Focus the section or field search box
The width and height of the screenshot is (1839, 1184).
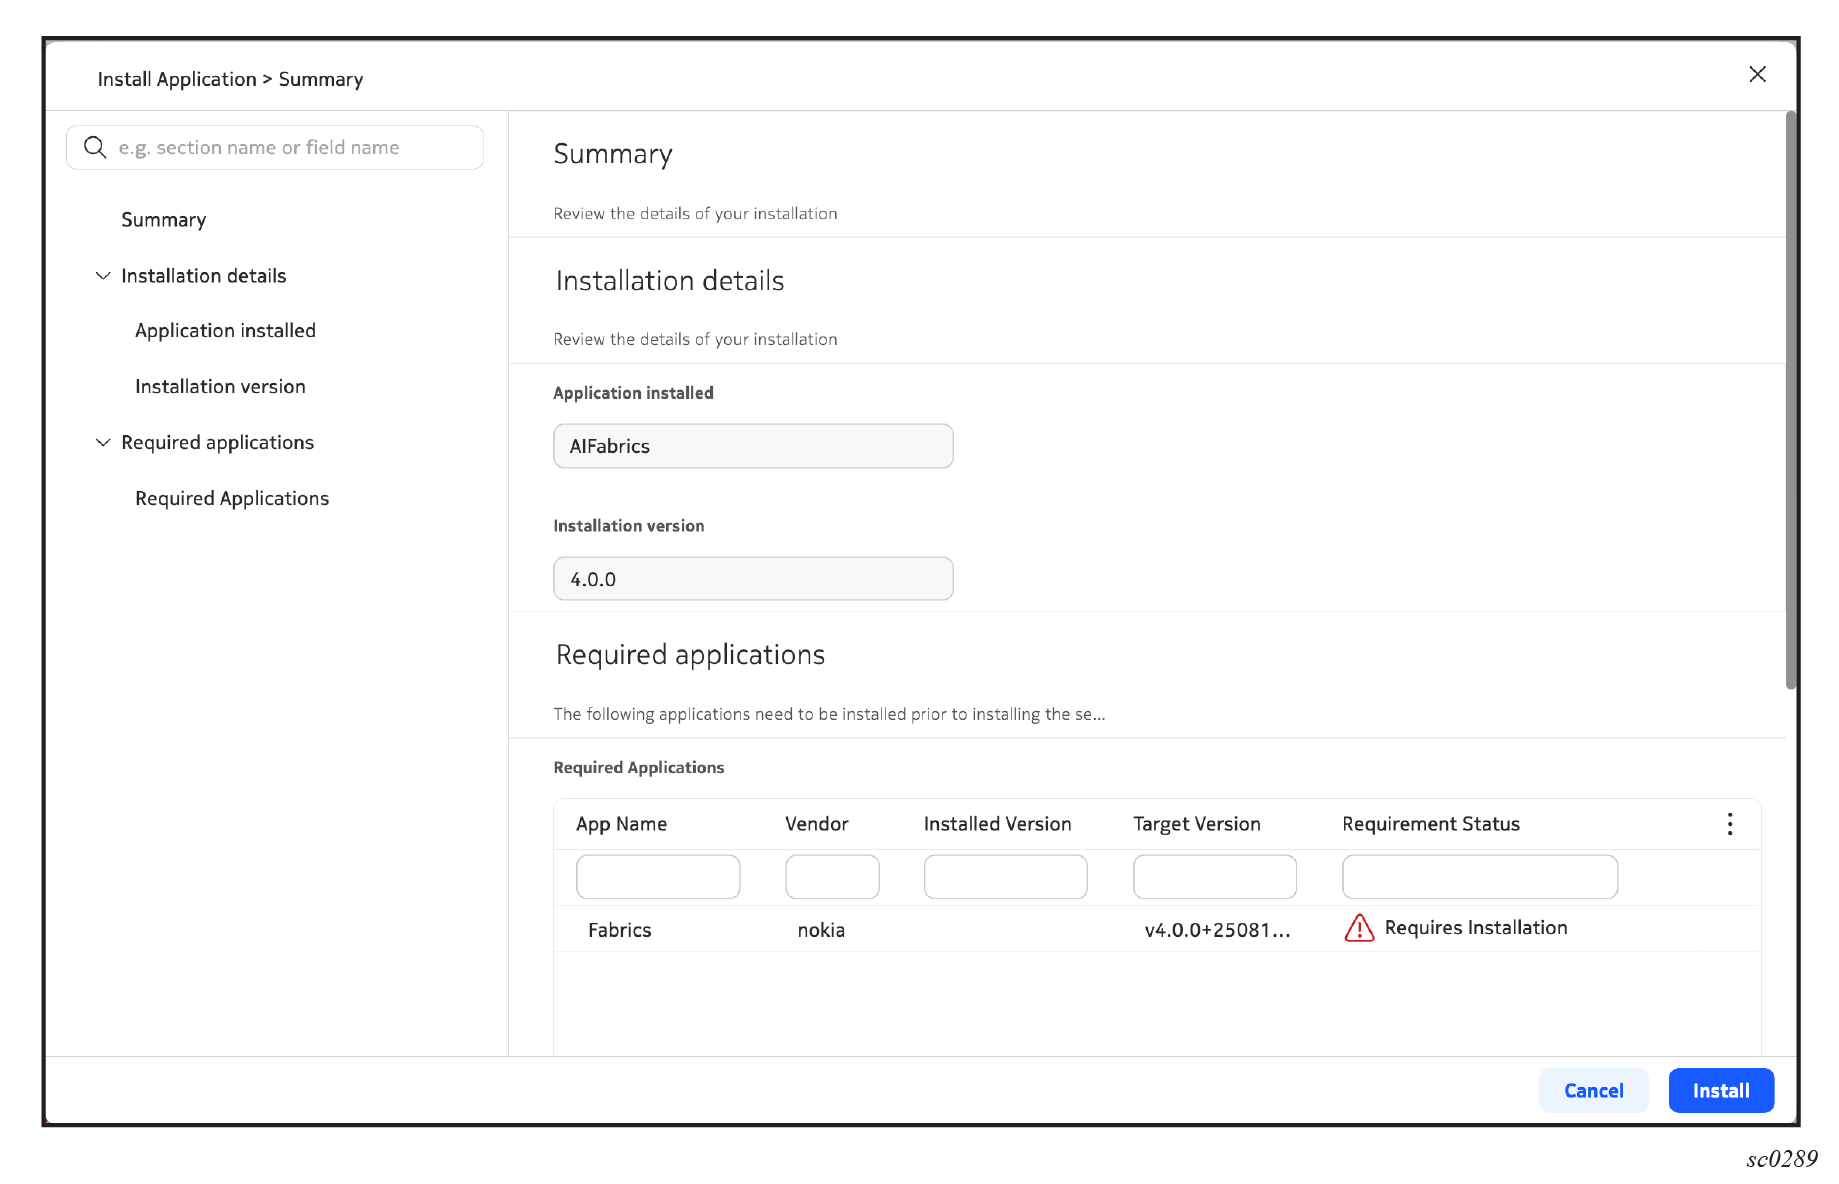pos(275,147)
